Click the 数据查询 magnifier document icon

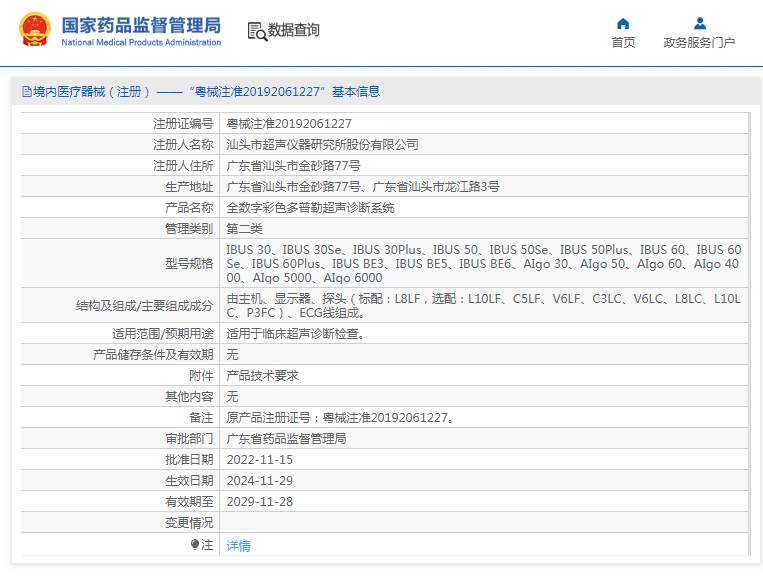tap(256, 31)
